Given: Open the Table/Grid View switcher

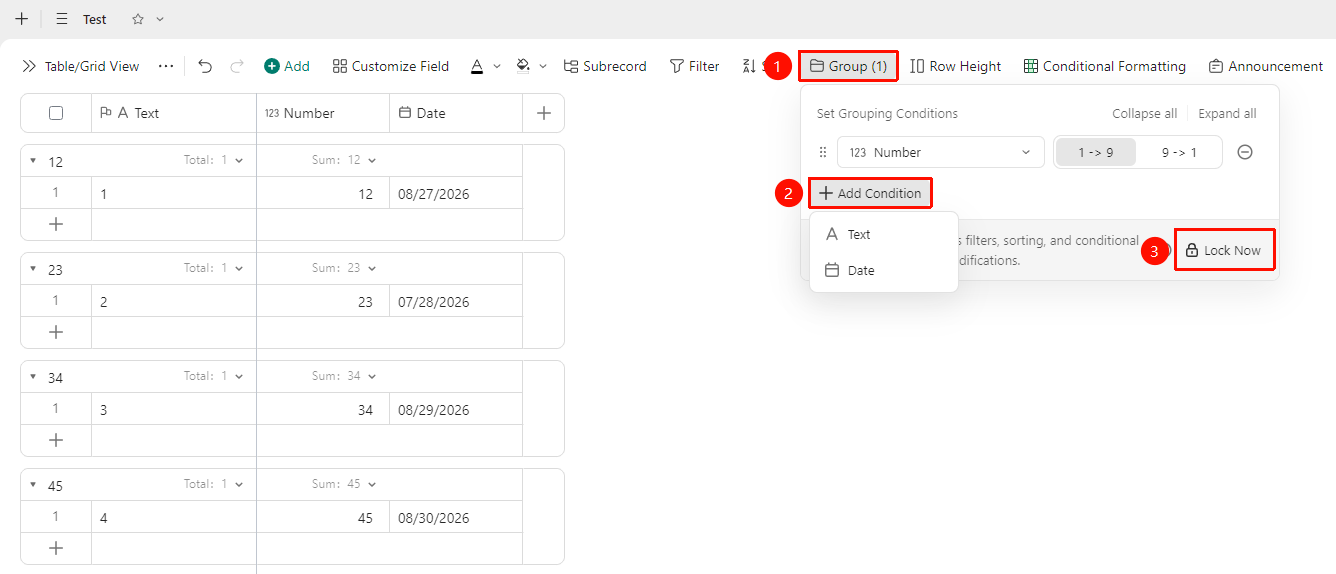Looking at the screenshot, I should coord(81,66).
